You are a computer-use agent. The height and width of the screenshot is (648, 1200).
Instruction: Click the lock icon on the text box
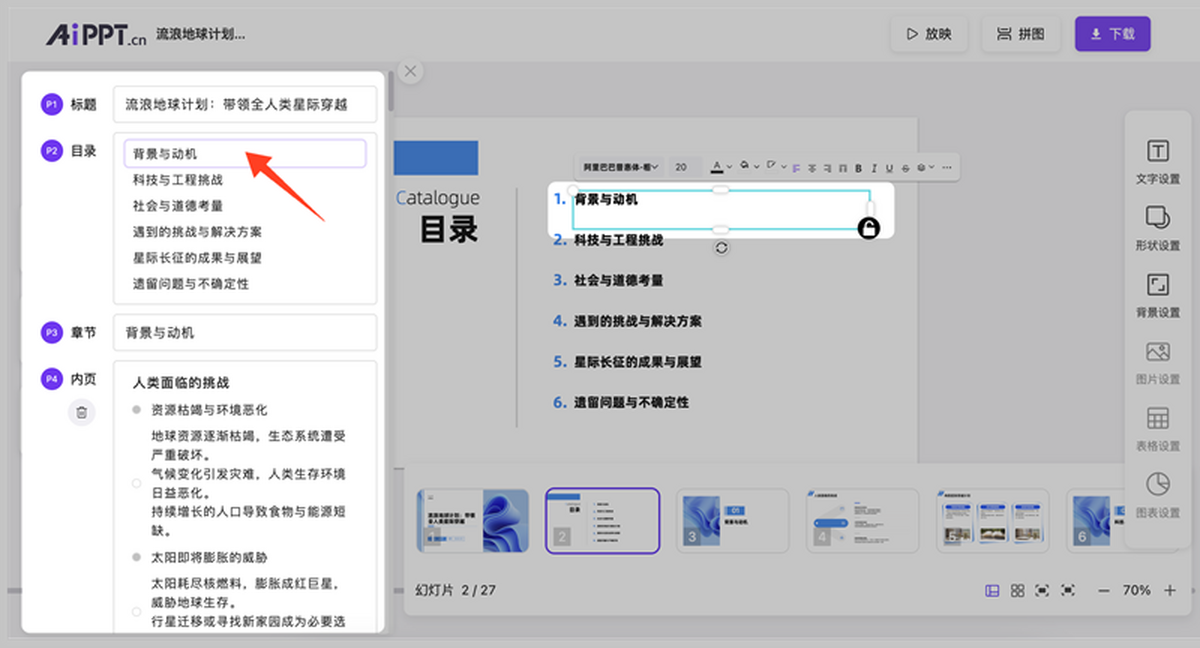(869, 228)
